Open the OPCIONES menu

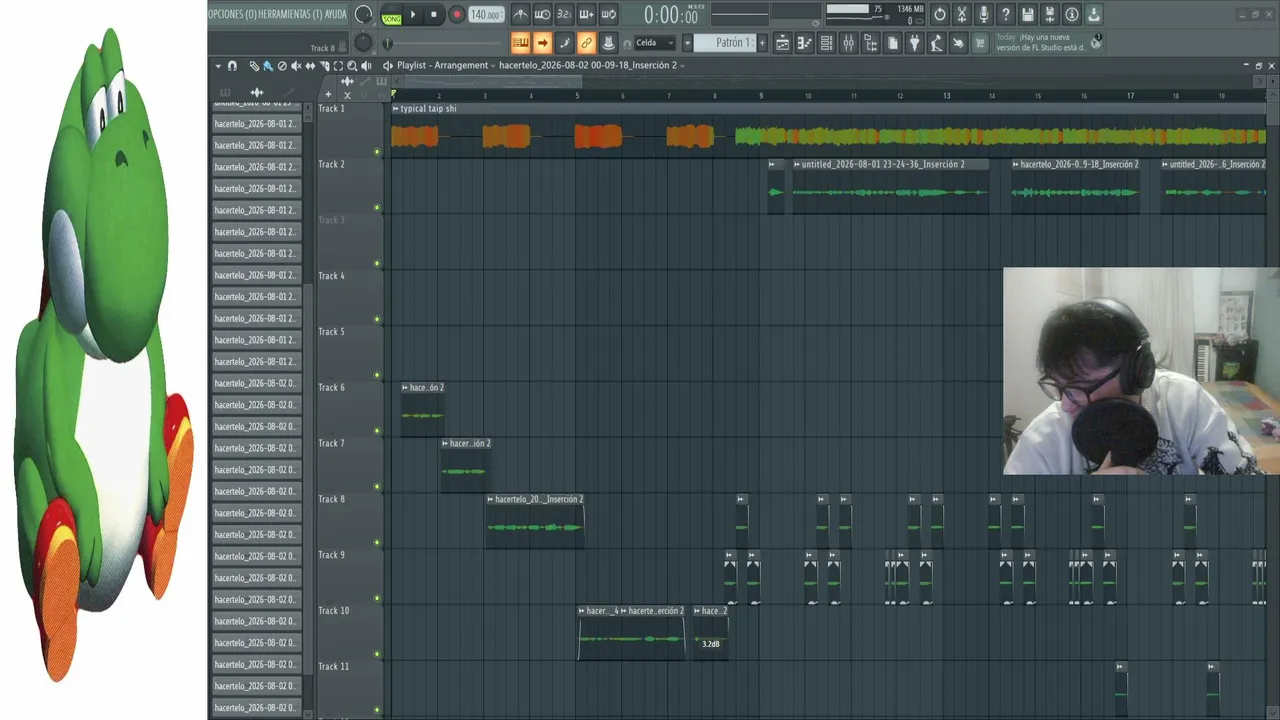[x=231, y=14]
